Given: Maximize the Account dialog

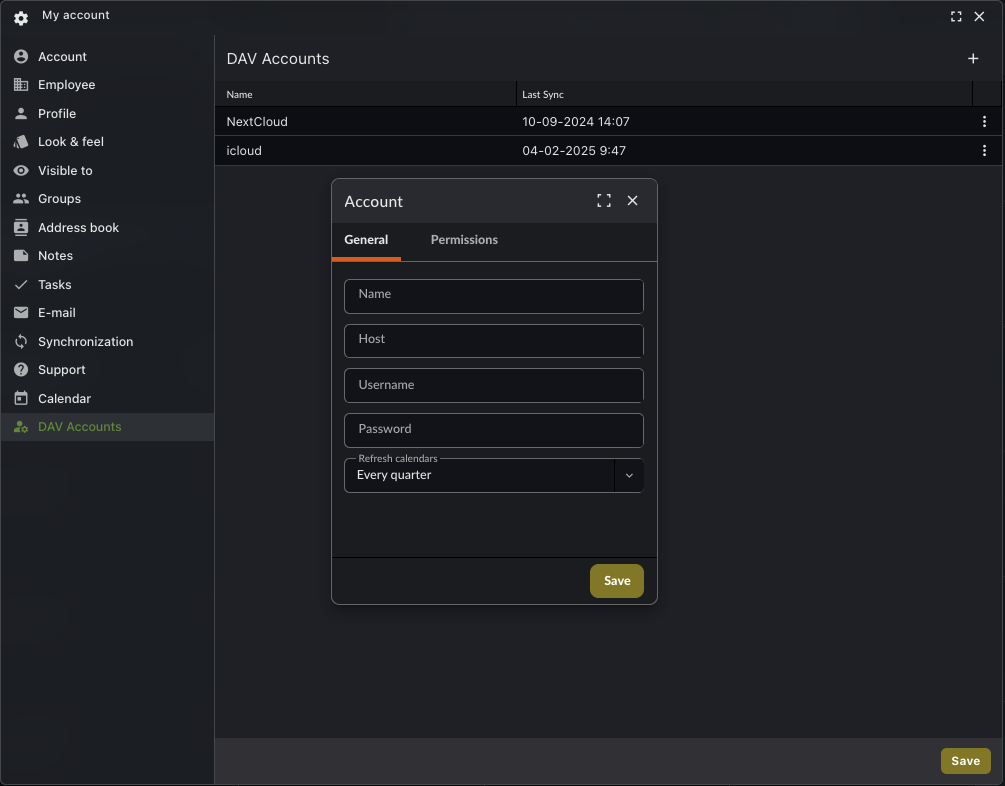Looking at the screenshot, I should point(604,201).
